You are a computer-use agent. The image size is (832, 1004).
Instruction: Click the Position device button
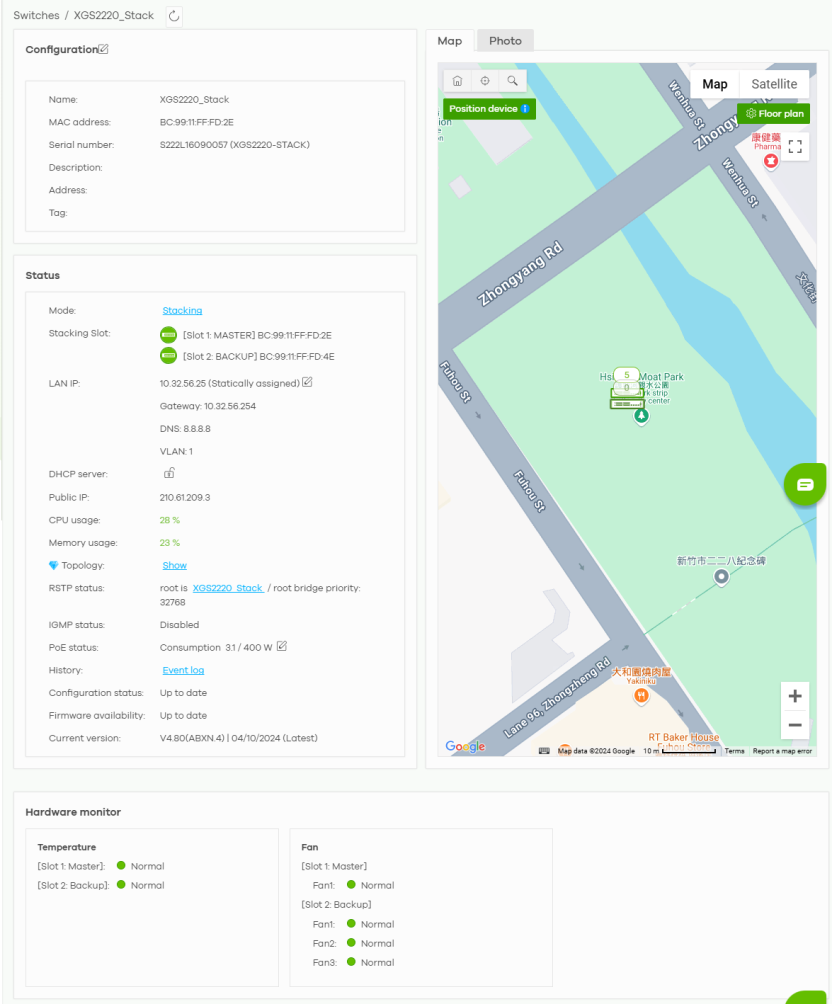pyautogui.click(x=489, y=109)
